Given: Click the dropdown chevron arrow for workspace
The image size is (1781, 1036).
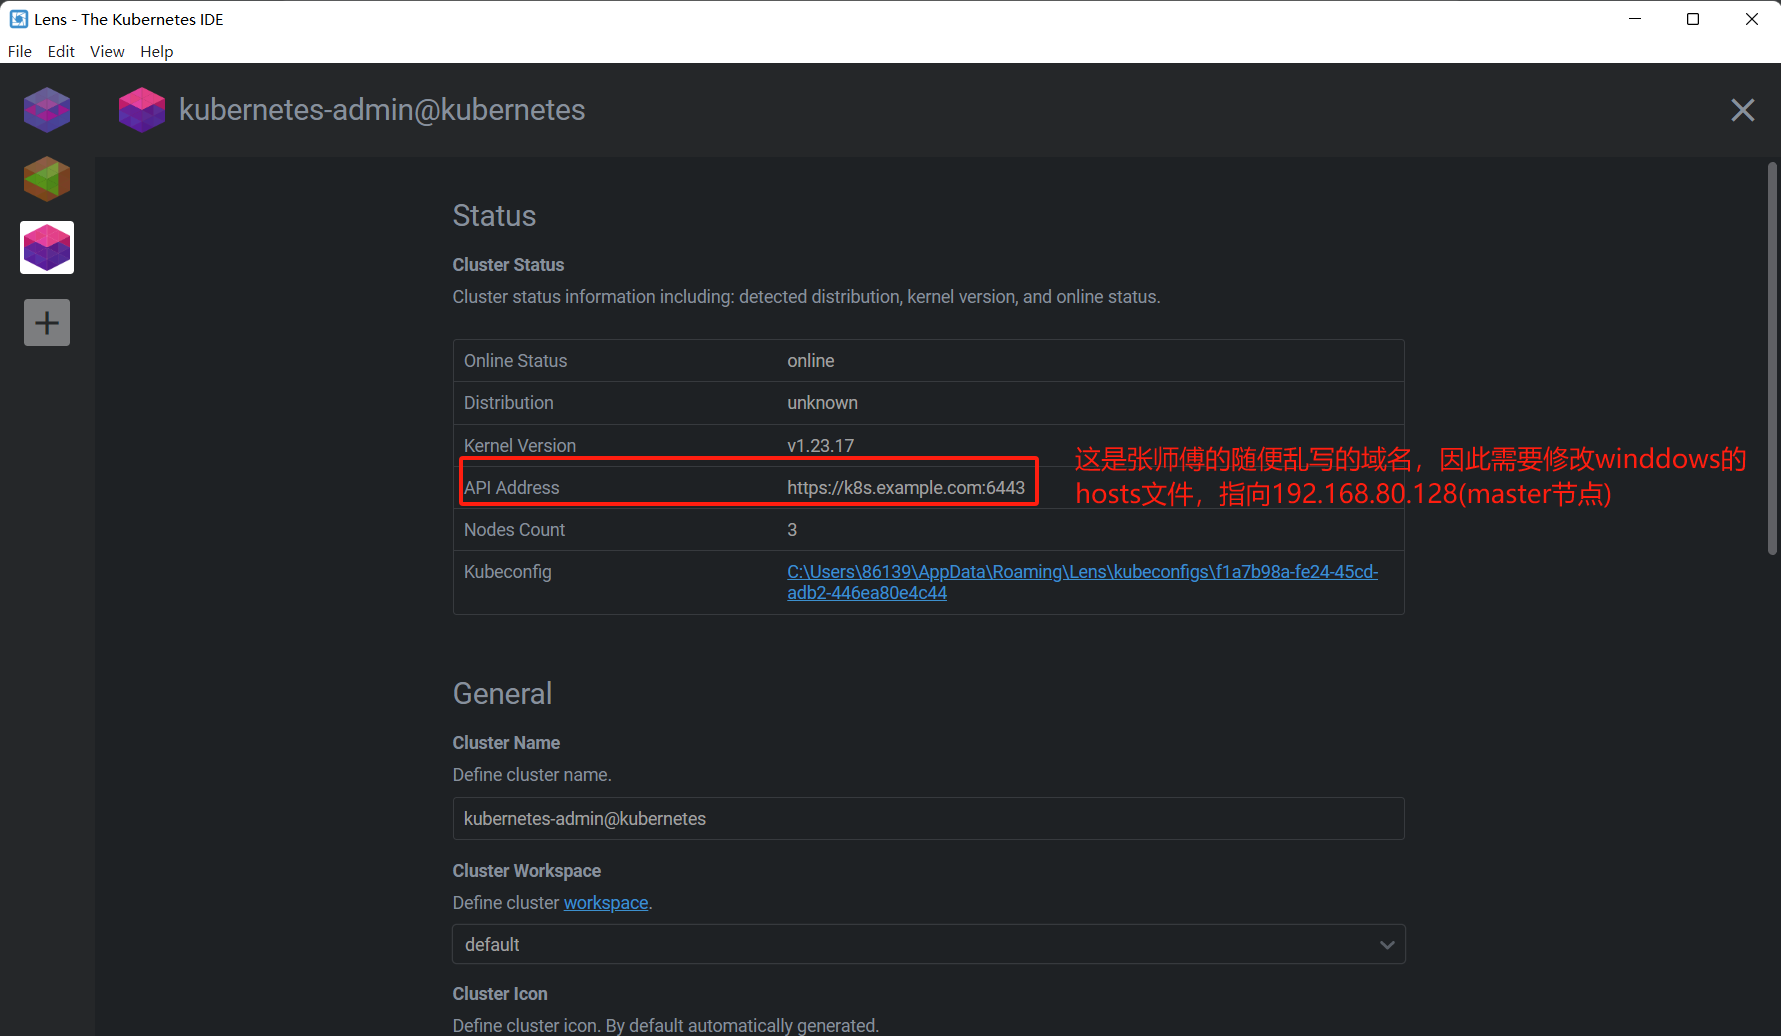Looking at the screenshot, I should click(1386, 945).
